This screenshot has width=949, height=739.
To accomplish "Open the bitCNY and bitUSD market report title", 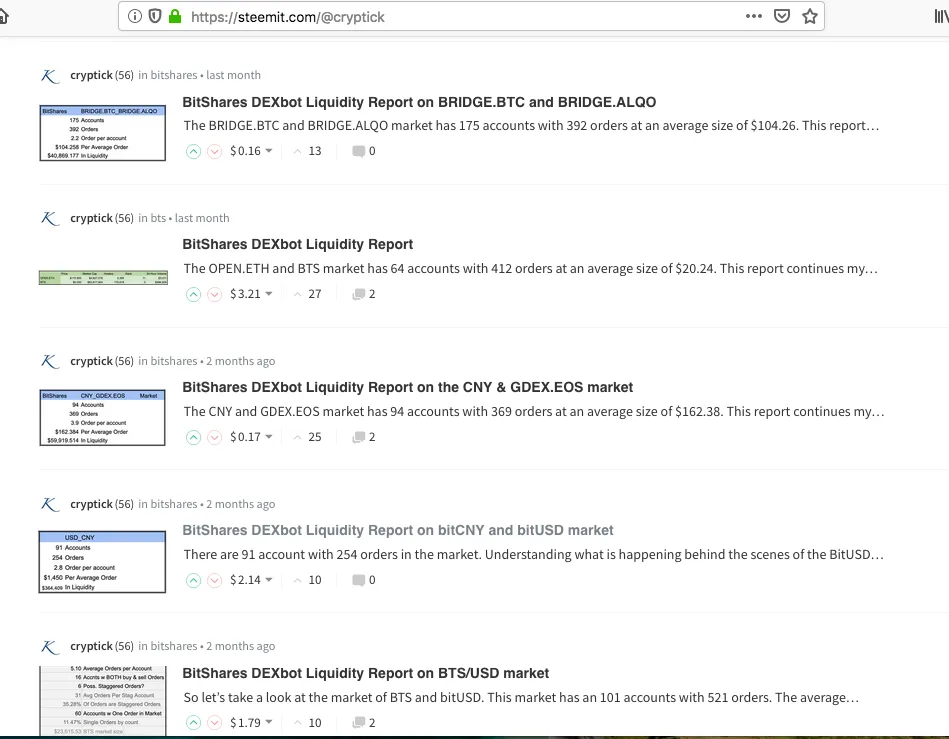I will pos(398,530).
